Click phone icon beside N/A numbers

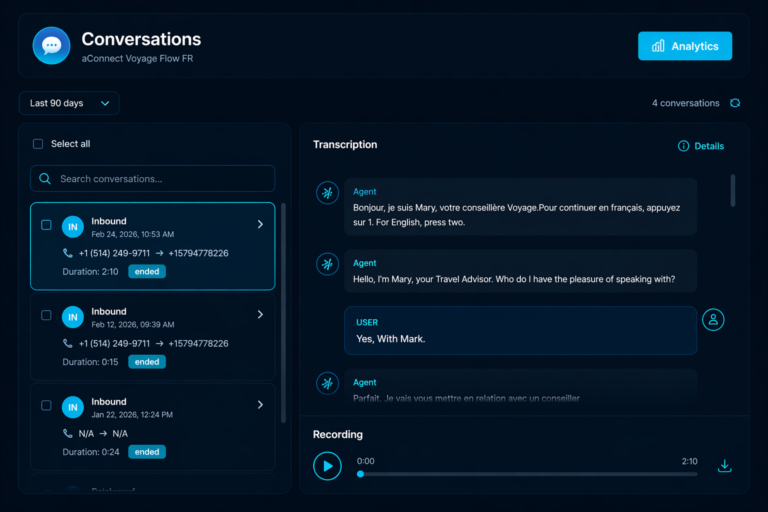68,433
